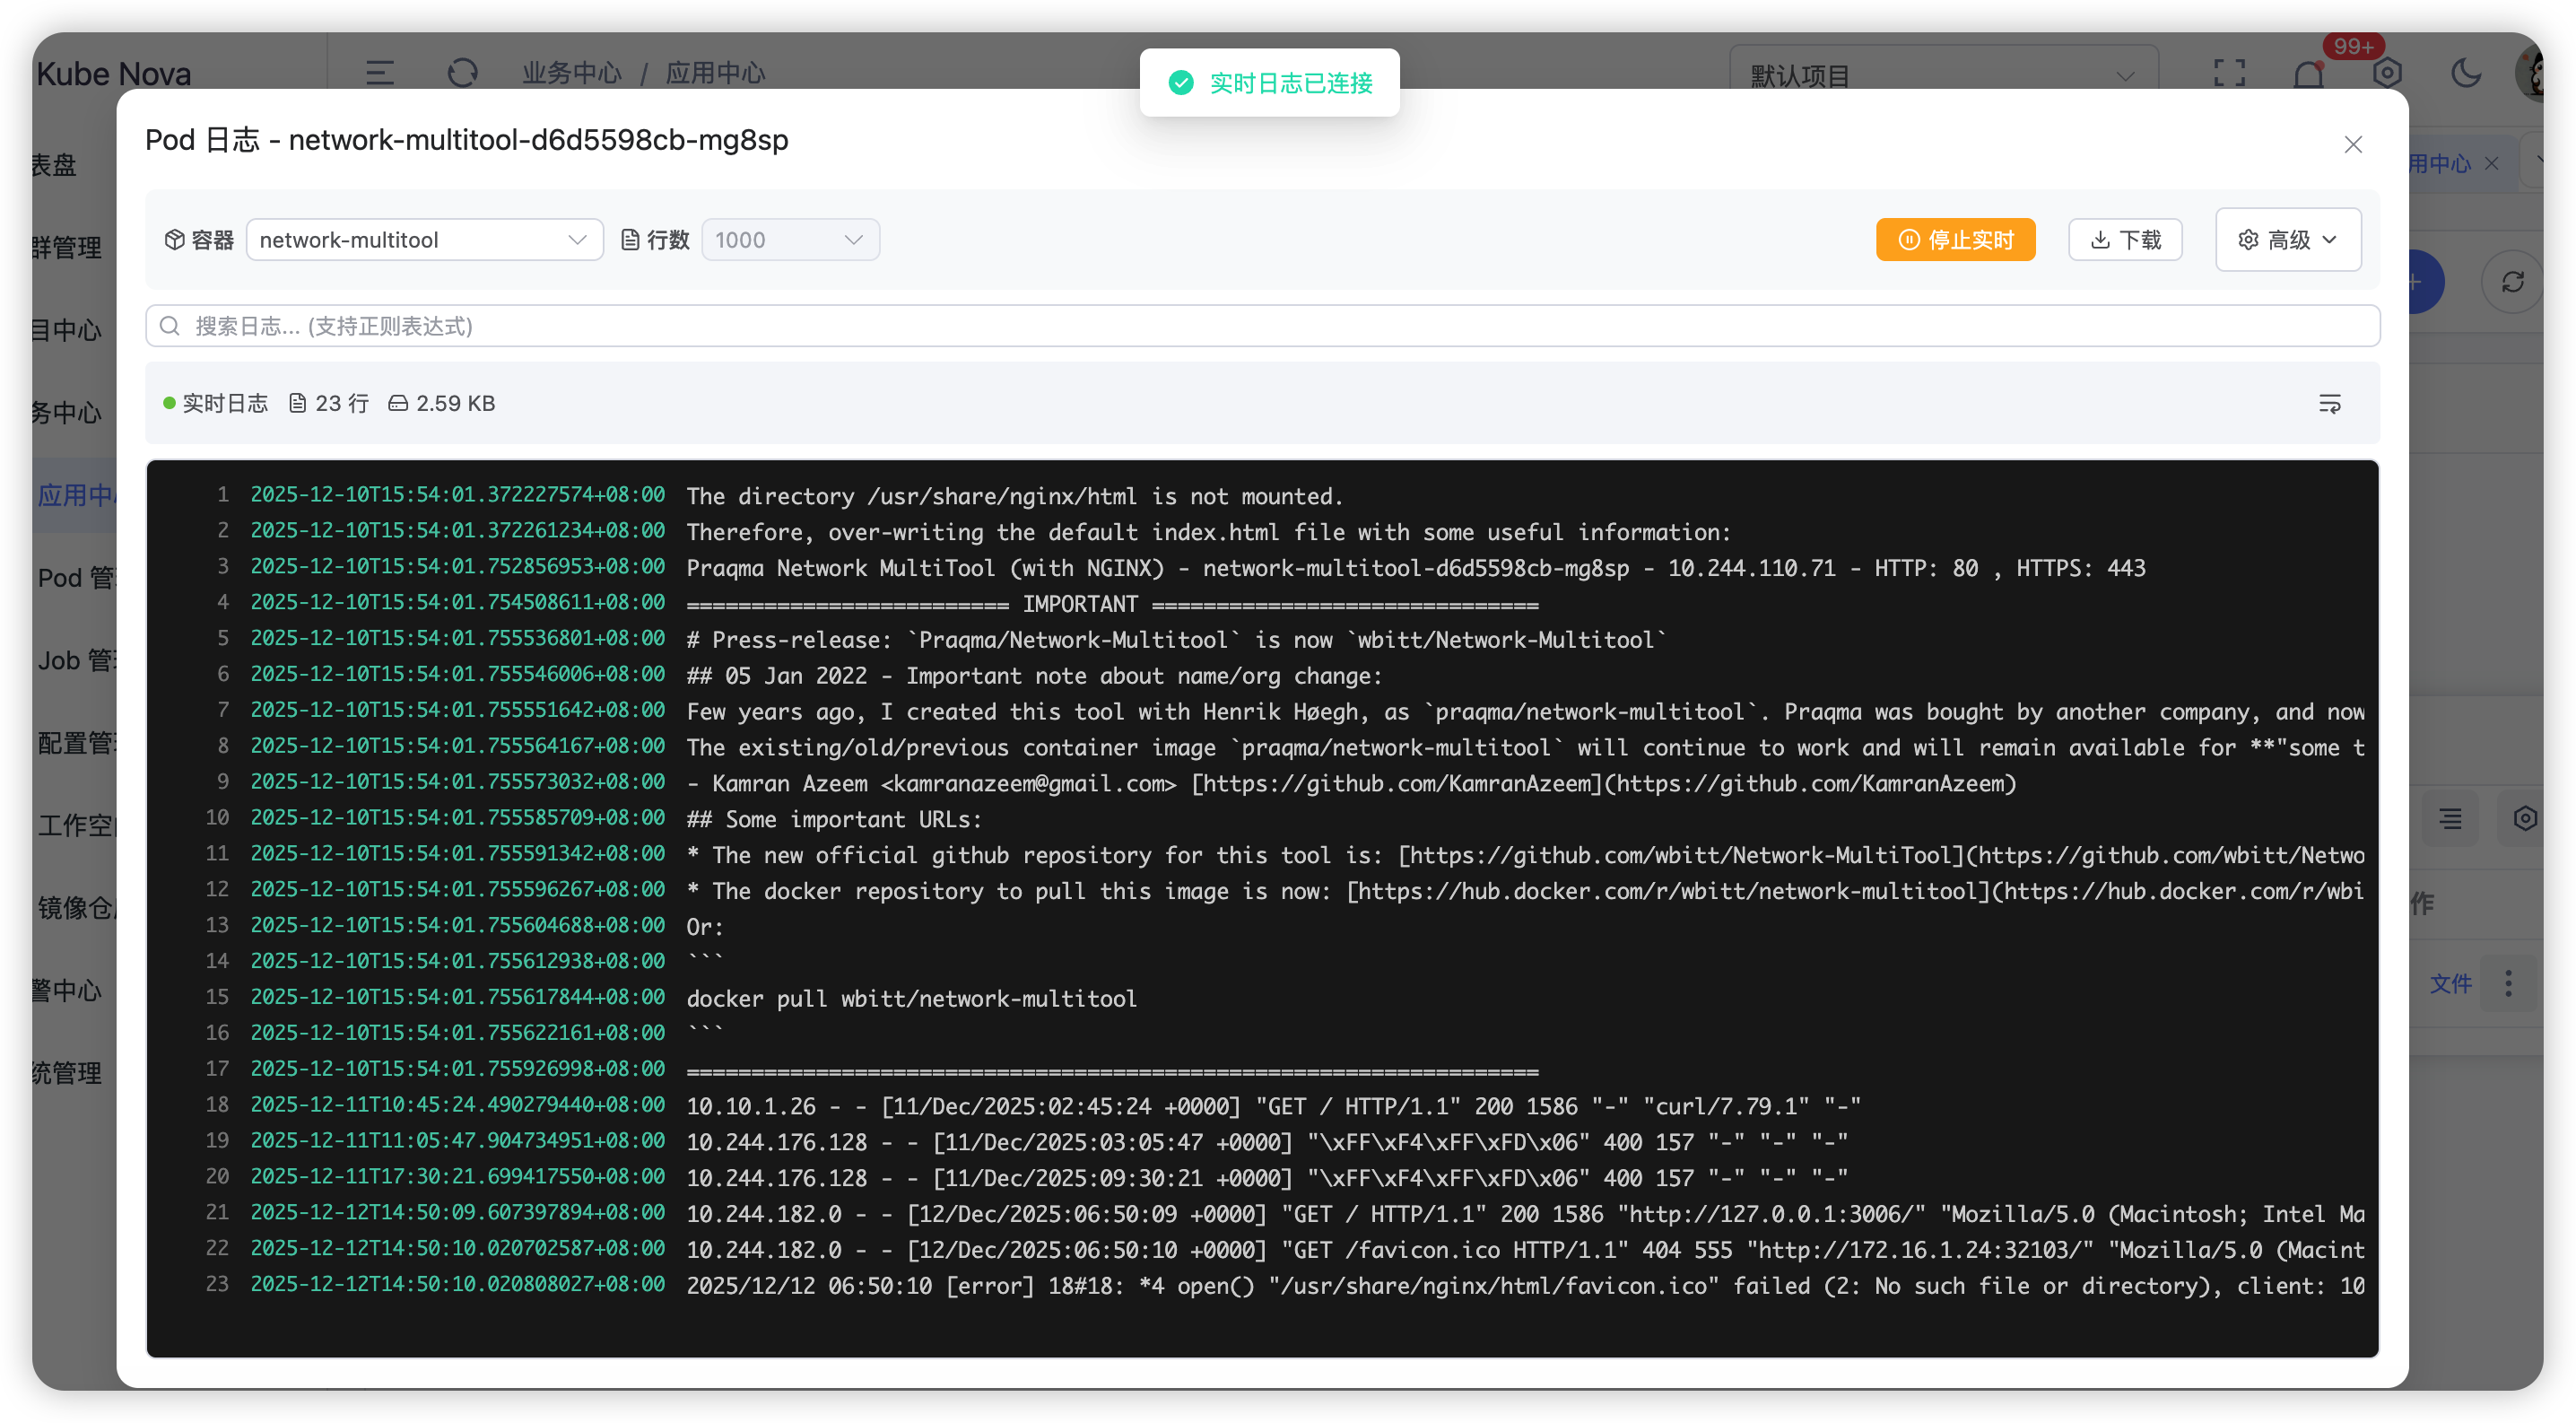The height and width of the screenshot is (1423, 2576).
Task: Download the pod logs
Action: [x=2125, y=240]
